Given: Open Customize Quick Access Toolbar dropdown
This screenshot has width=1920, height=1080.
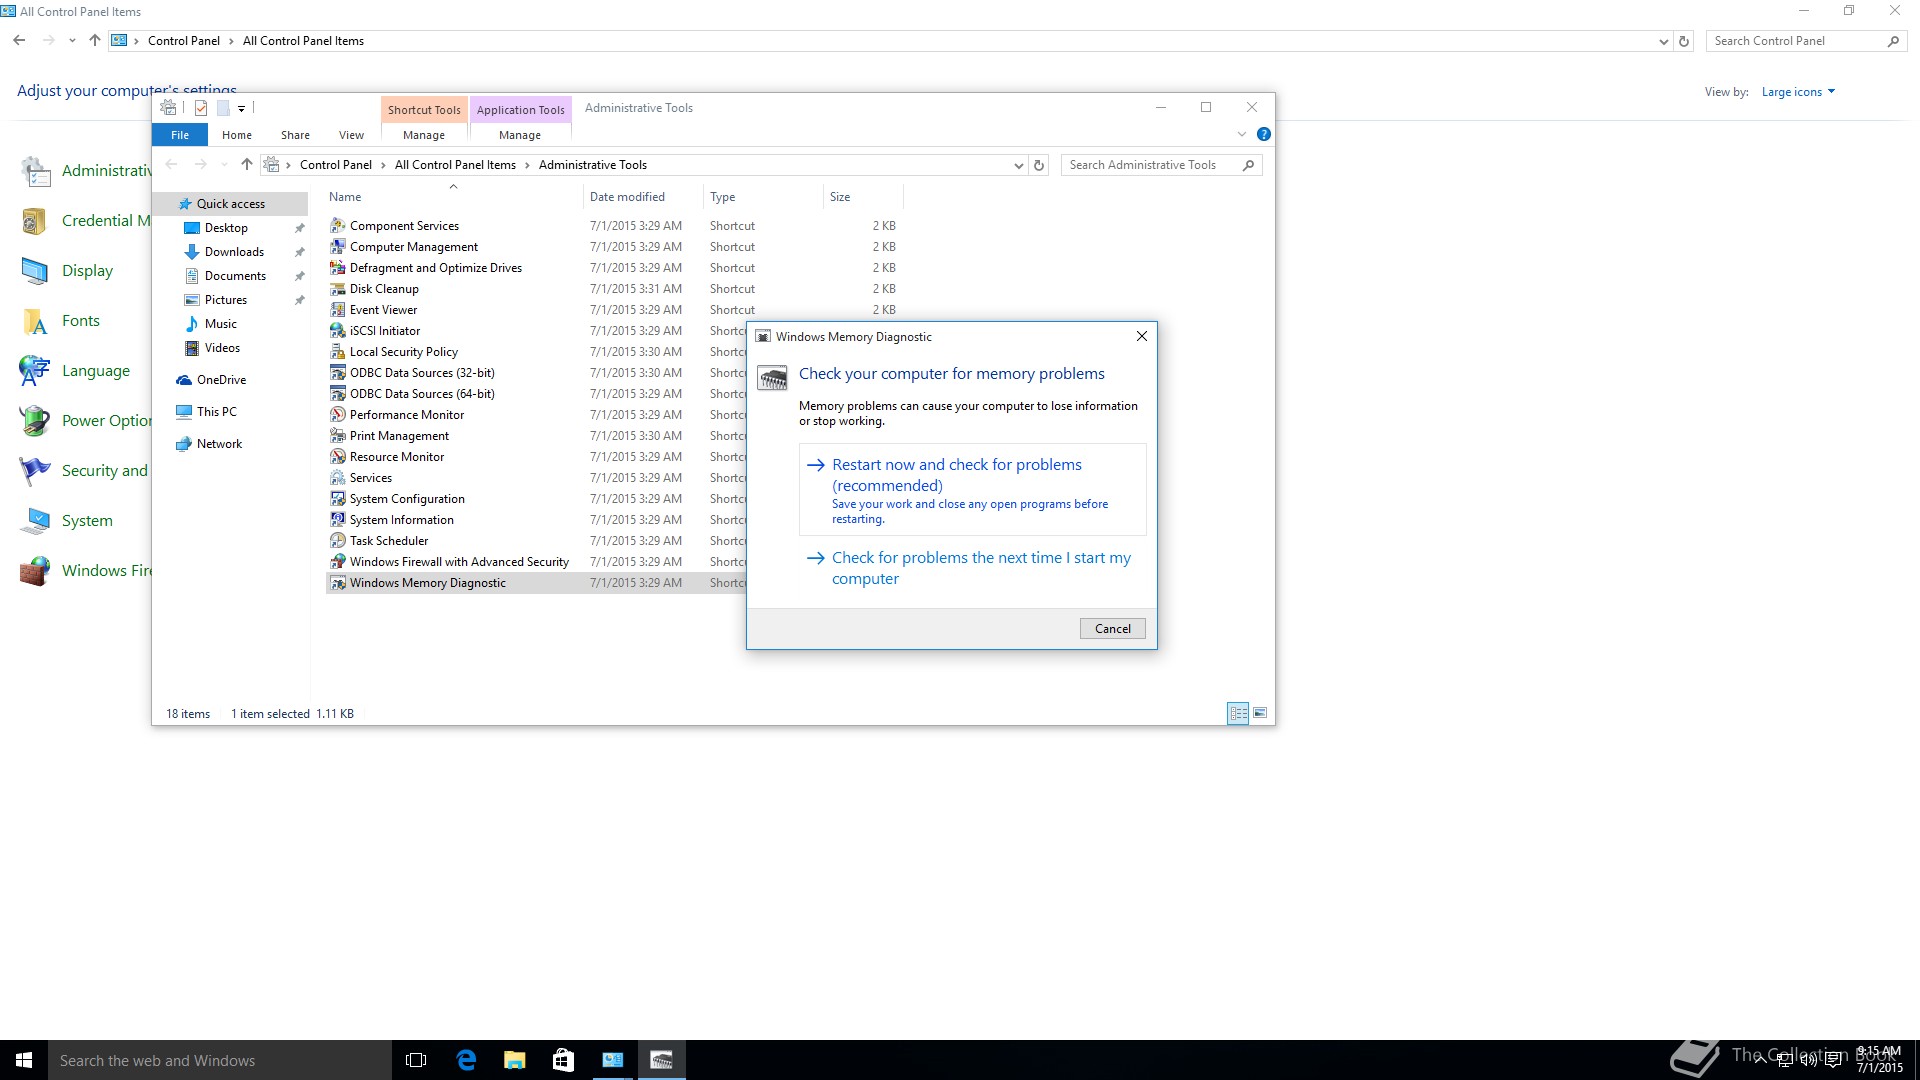Looking at the screenshot, I should [x=241, y=108].
